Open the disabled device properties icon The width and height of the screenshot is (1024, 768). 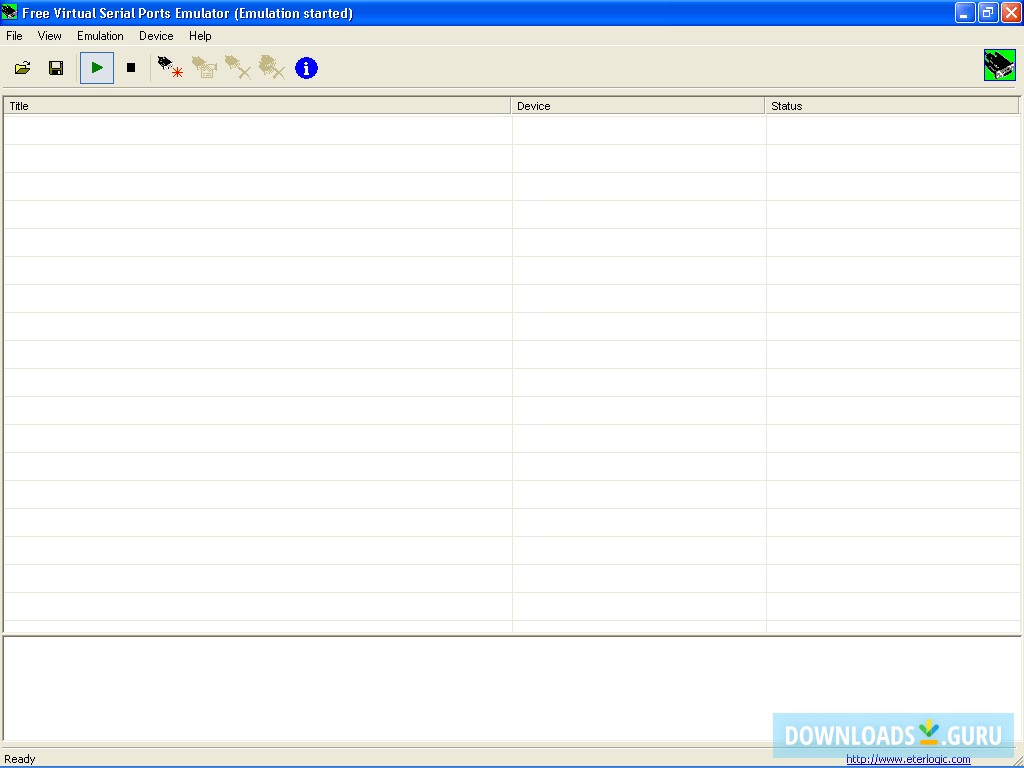tap(204, 68)
